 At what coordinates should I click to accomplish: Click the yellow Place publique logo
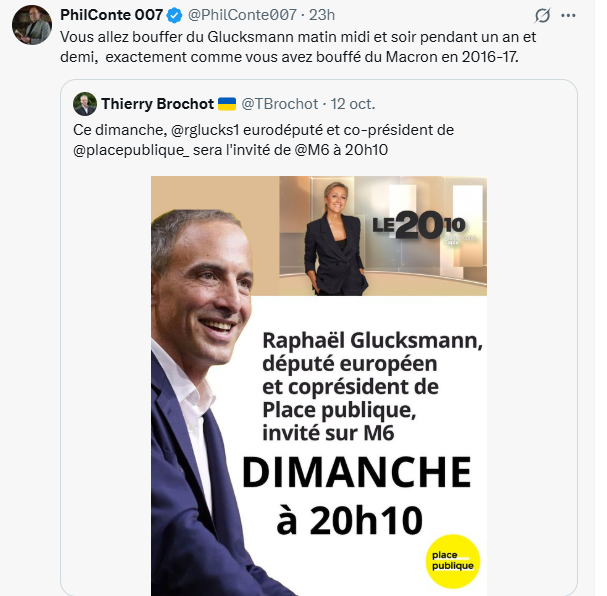pos(452,560)
